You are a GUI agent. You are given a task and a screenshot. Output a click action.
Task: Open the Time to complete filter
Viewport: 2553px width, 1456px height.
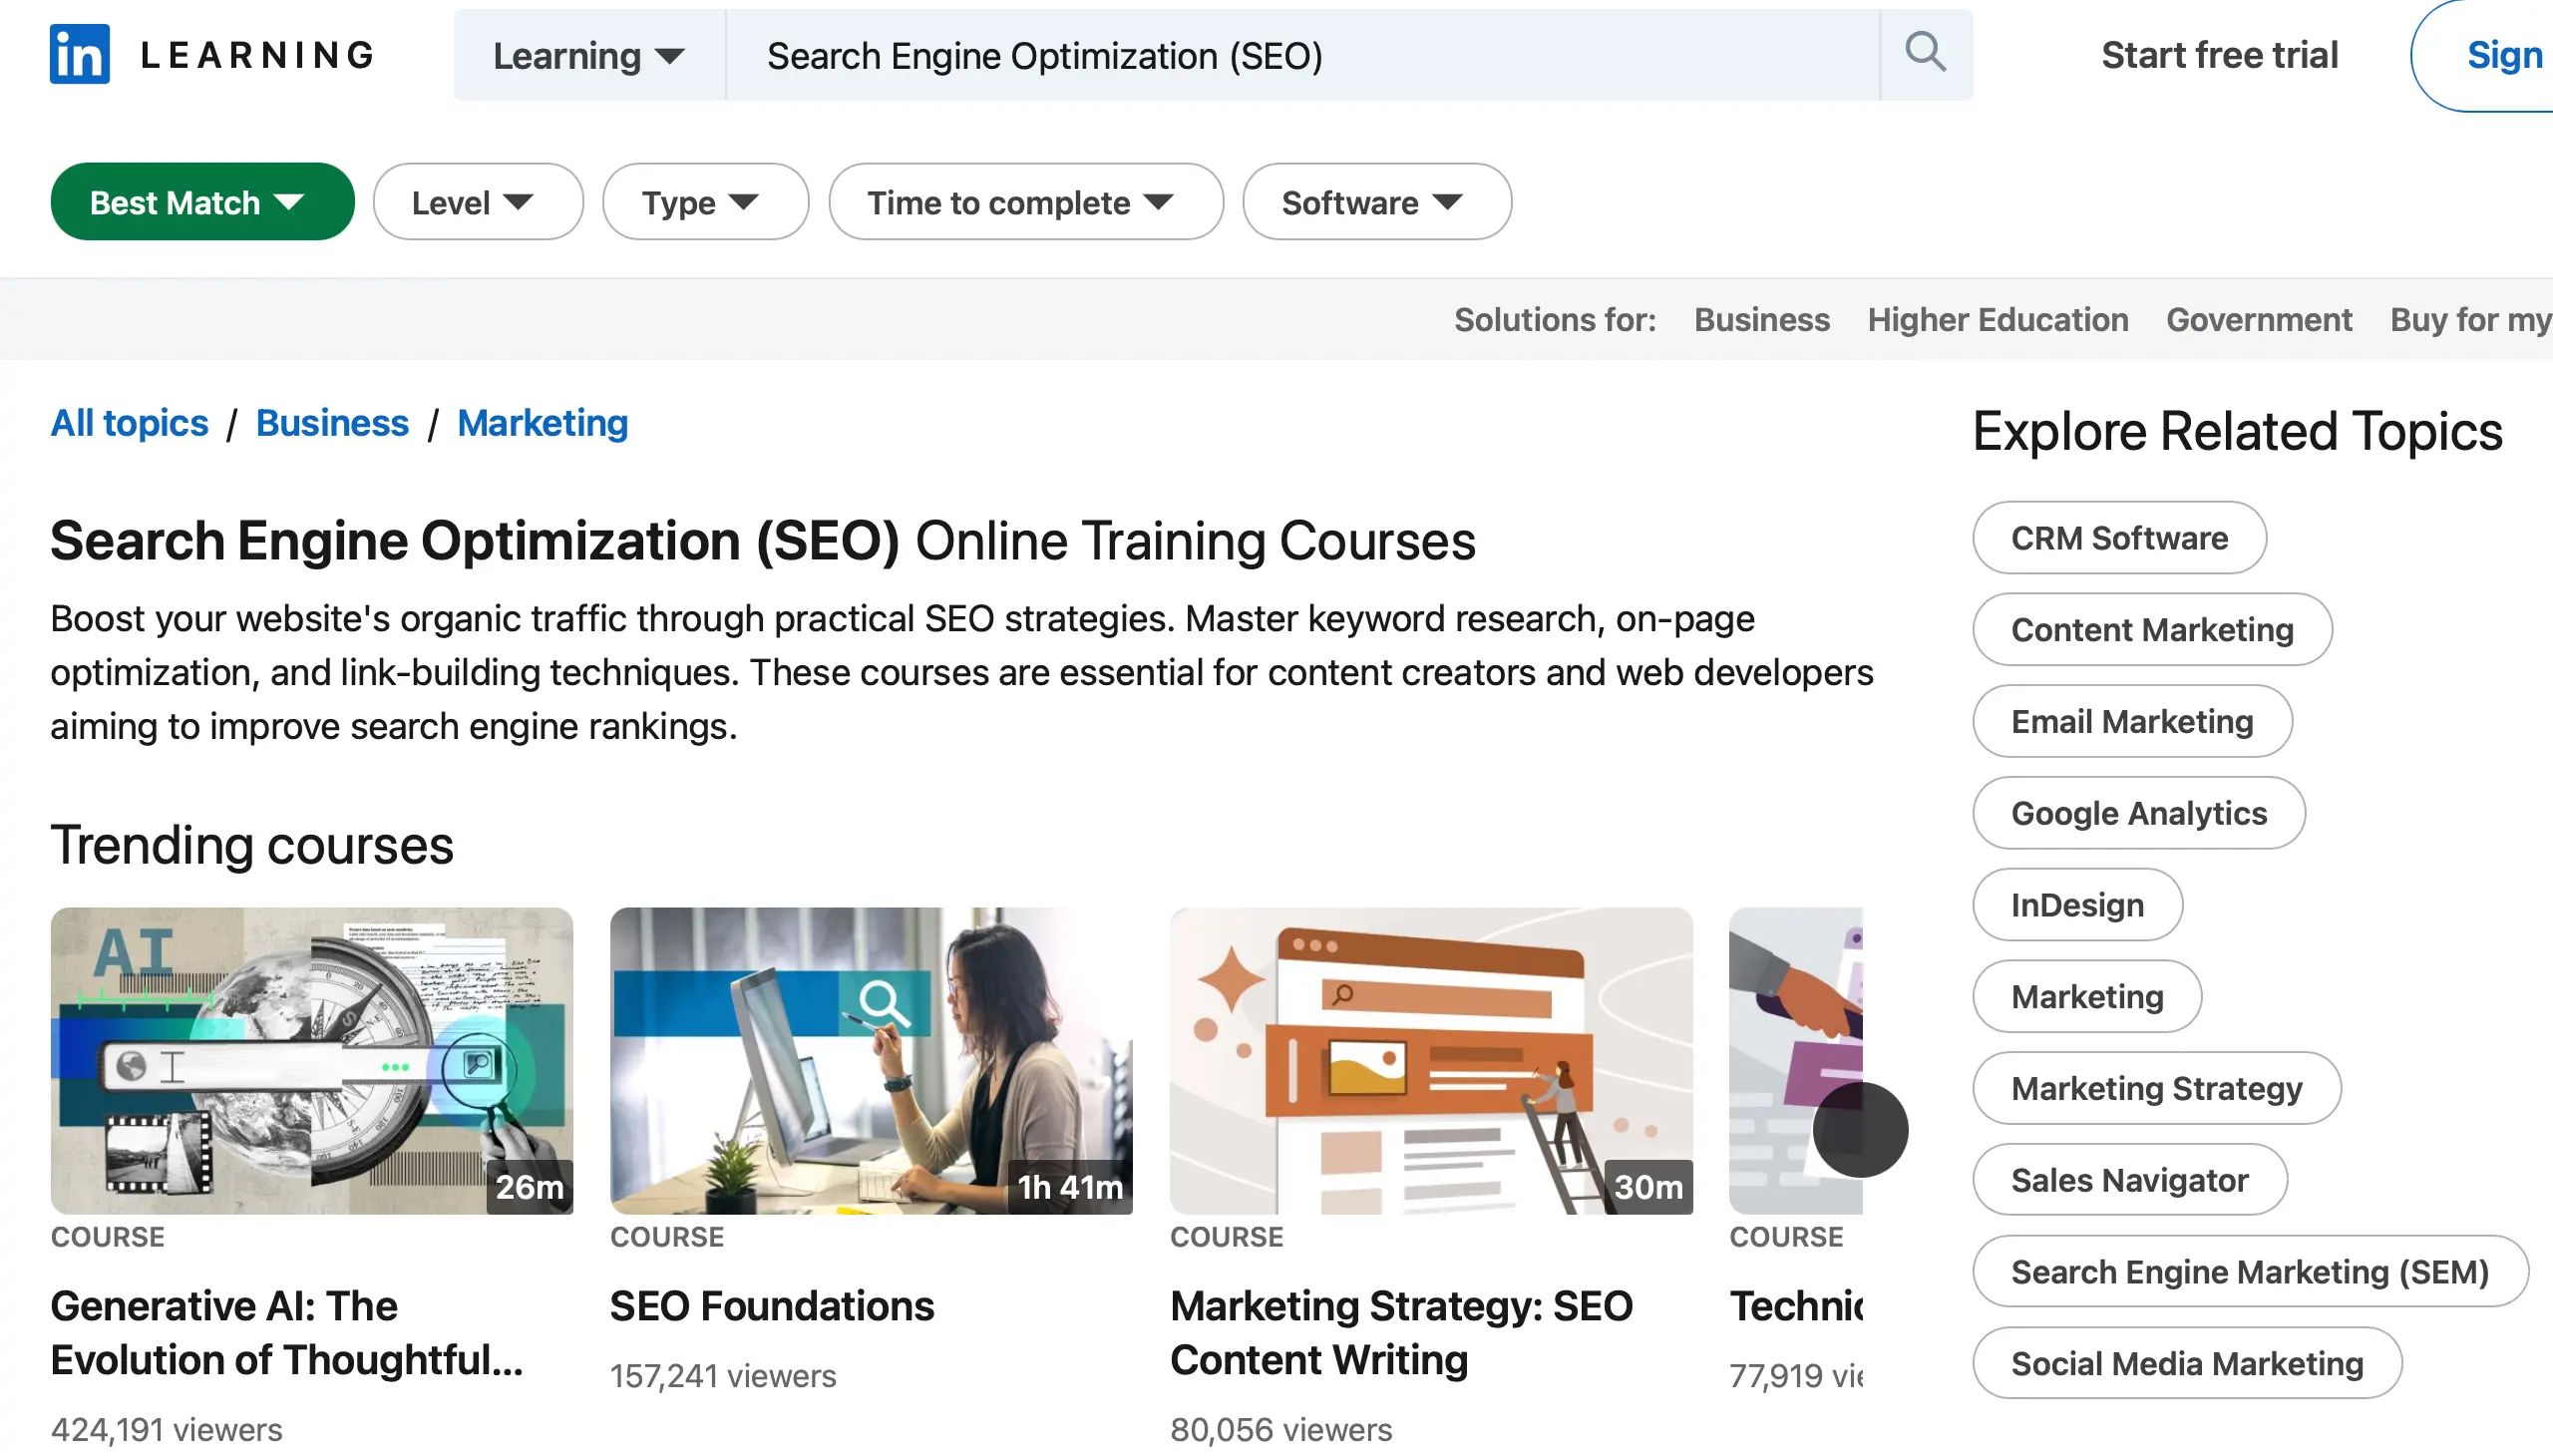[x=1025, y=202]
